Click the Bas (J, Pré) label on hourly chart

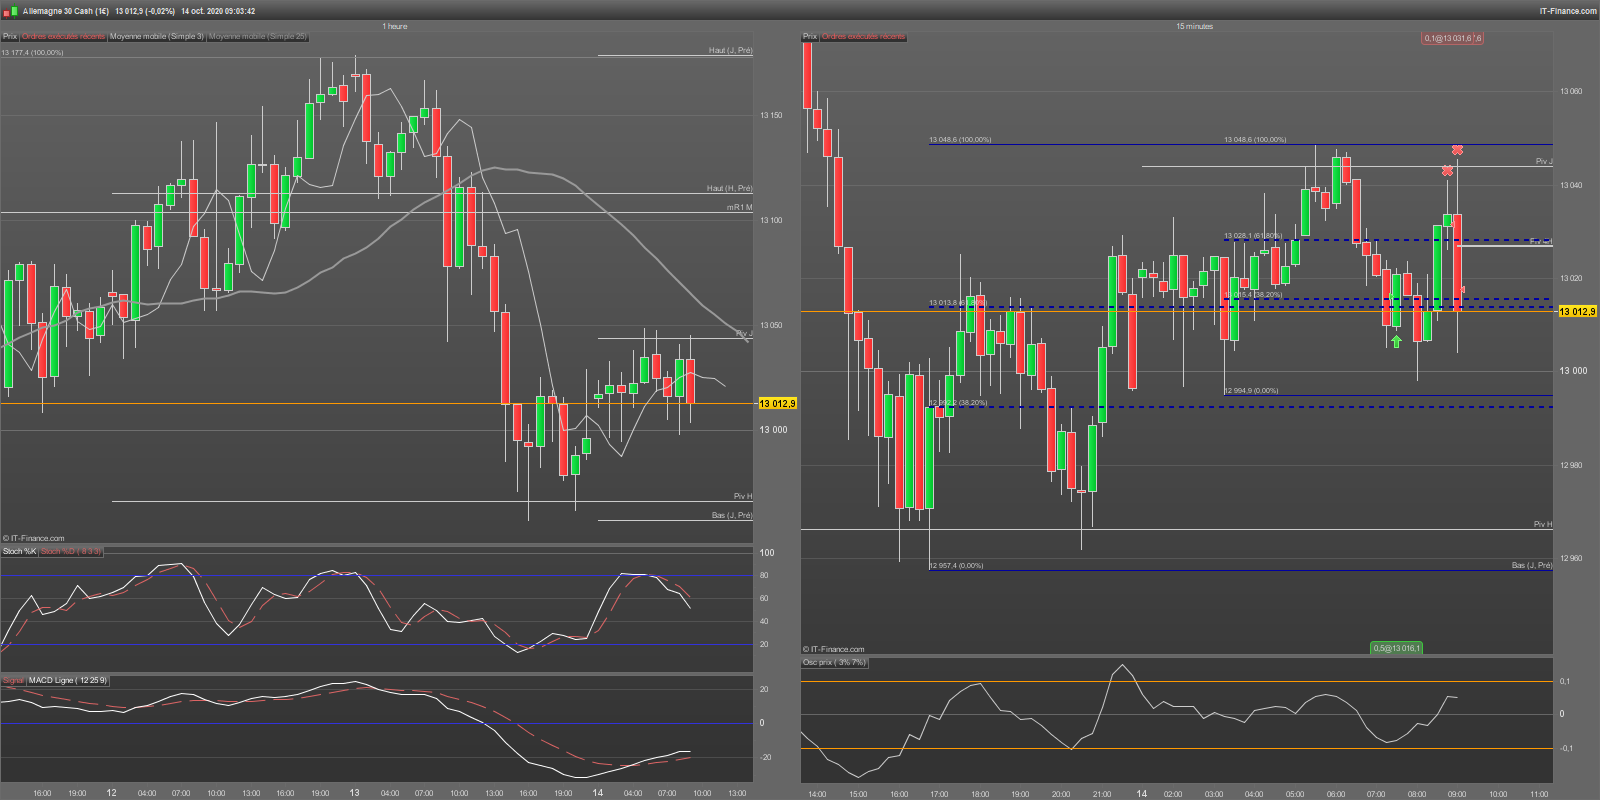[x=732, y=515]
